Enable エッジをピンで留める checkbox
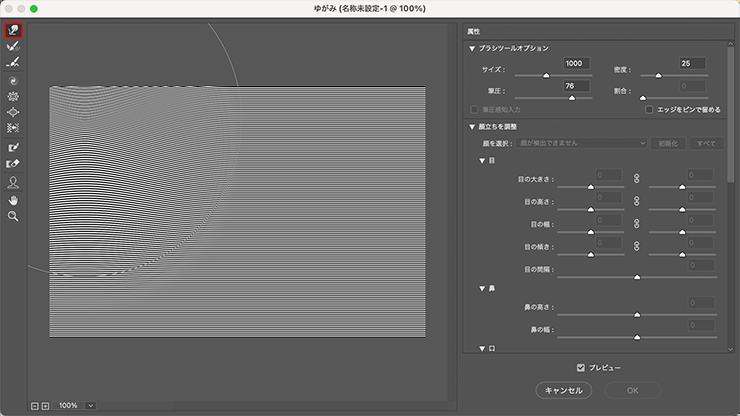The image size is (740, 416). pos(649,109)
